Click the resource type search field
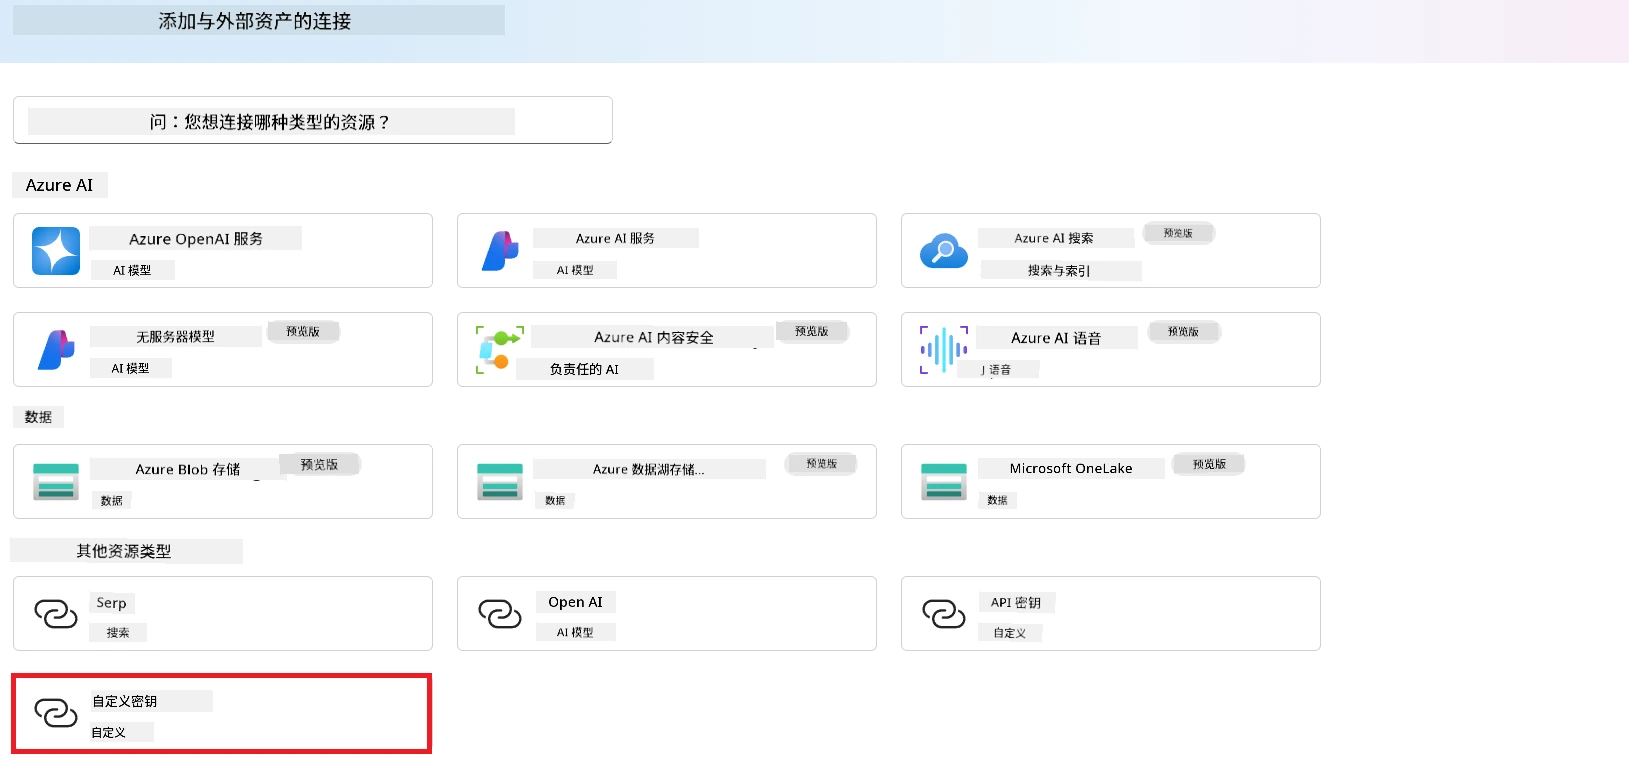1629x775 pixels. pos(312,120)
